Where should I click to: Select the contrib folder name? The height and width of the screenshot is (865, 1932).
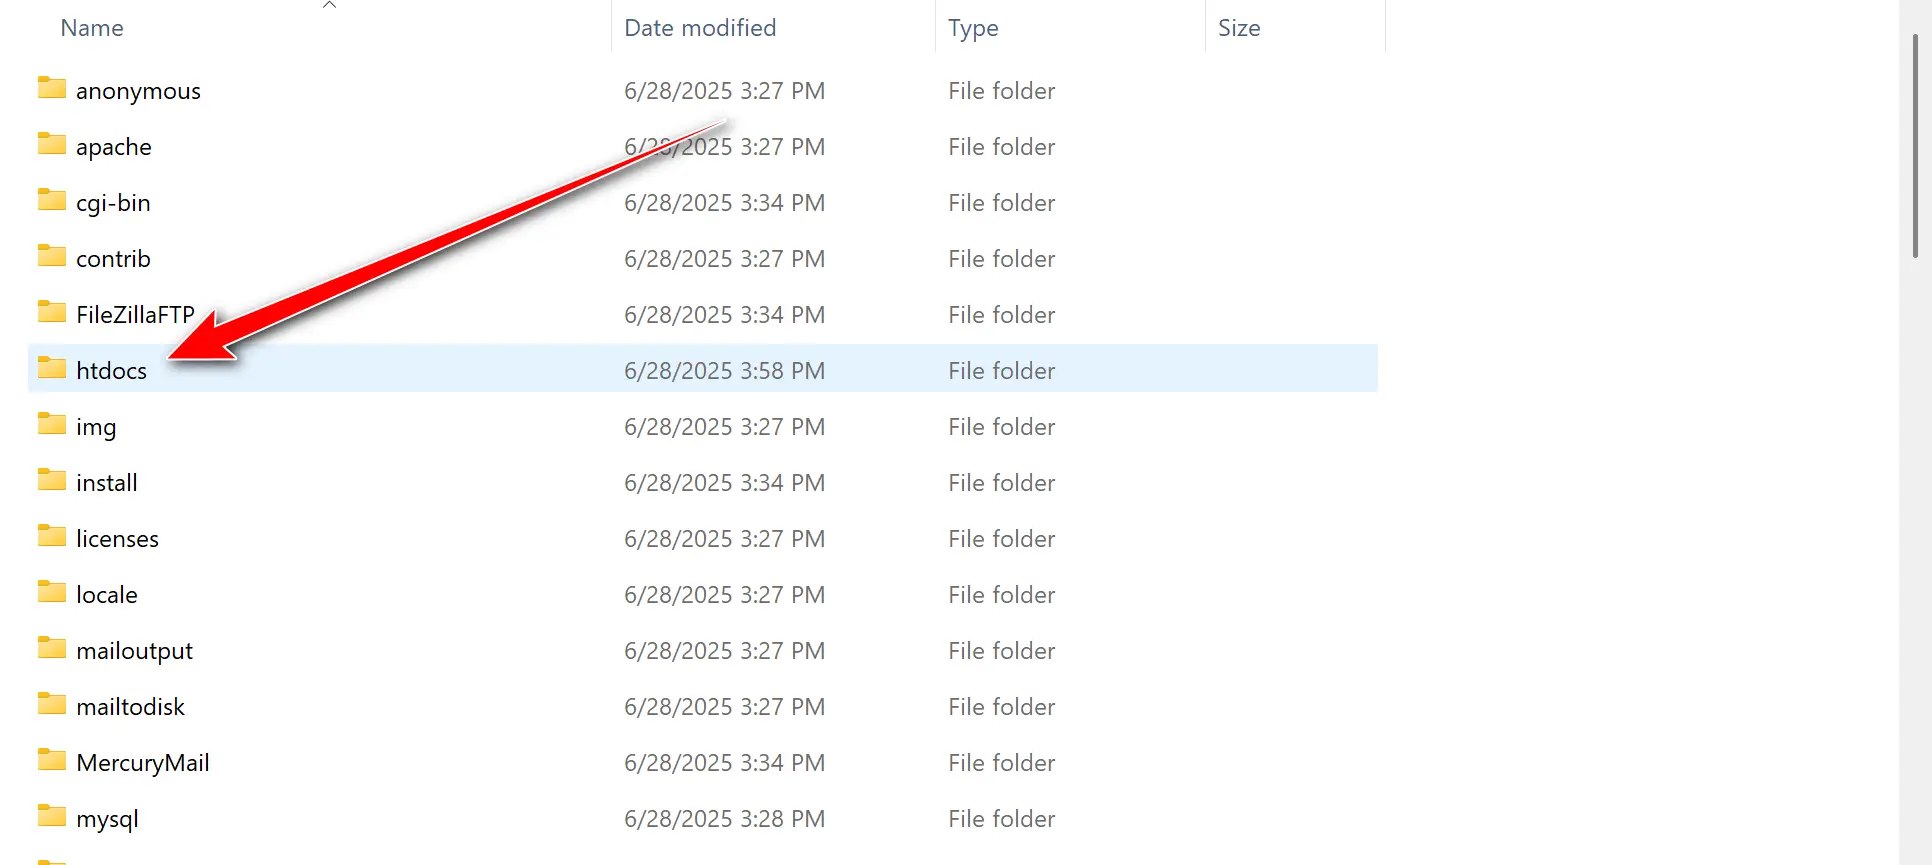coord(113,259)
